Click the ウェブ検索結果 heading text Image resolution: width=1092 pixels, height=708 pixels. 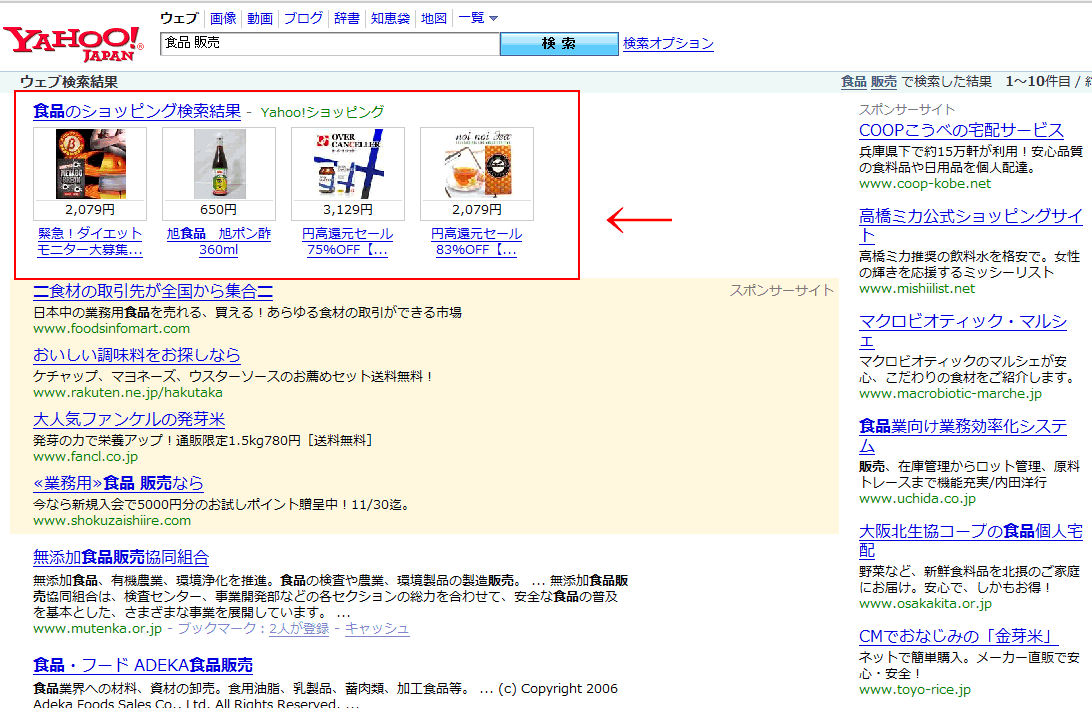(x=69, y=82)
